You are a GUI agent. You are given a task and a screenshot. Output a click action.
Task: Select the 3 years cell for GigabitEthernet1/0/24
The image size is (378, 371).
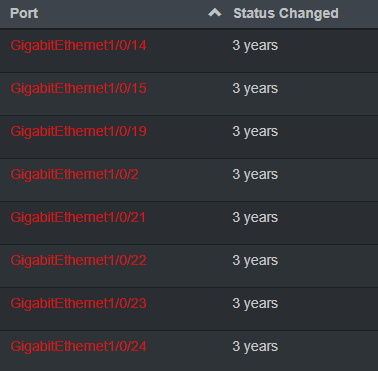coord(255,347)
